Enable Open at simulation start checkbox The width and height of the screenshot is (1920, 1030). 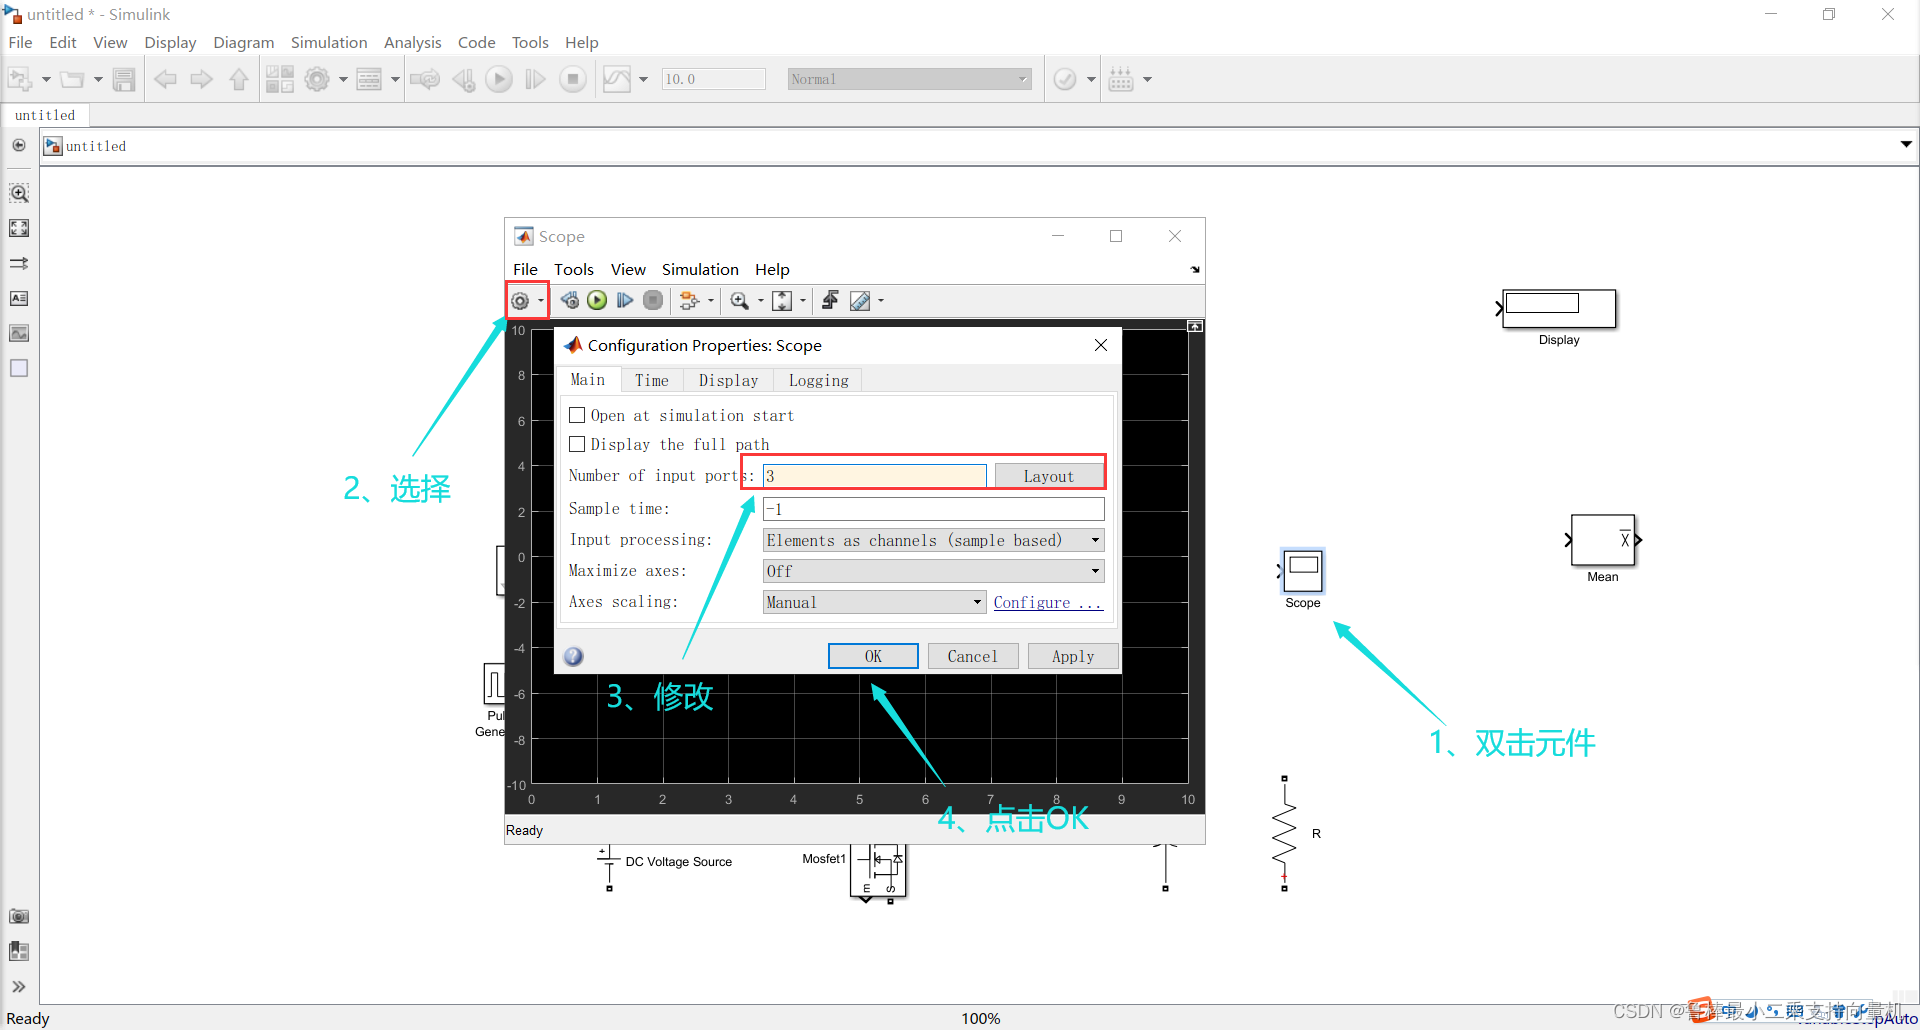pos(577,415)
